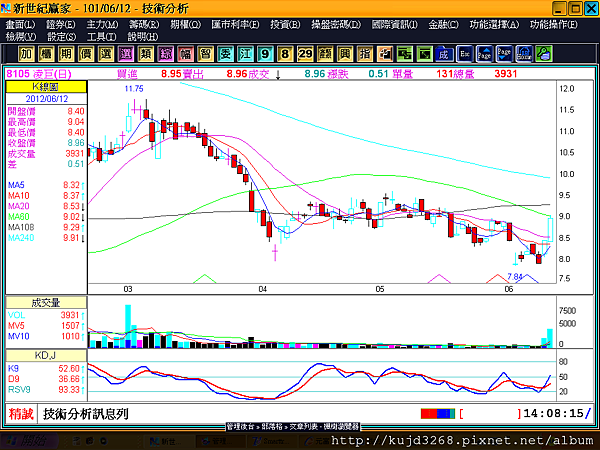Open the 匯市利率(E) menu
Screen dimensions: 600x450
[235, 24]
